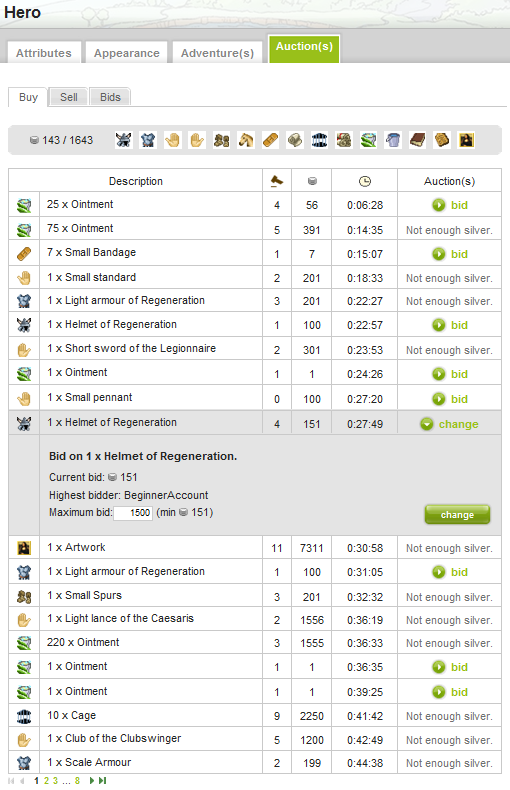Collapse the Helmet of Regeneration bid panel

(450, 424)
